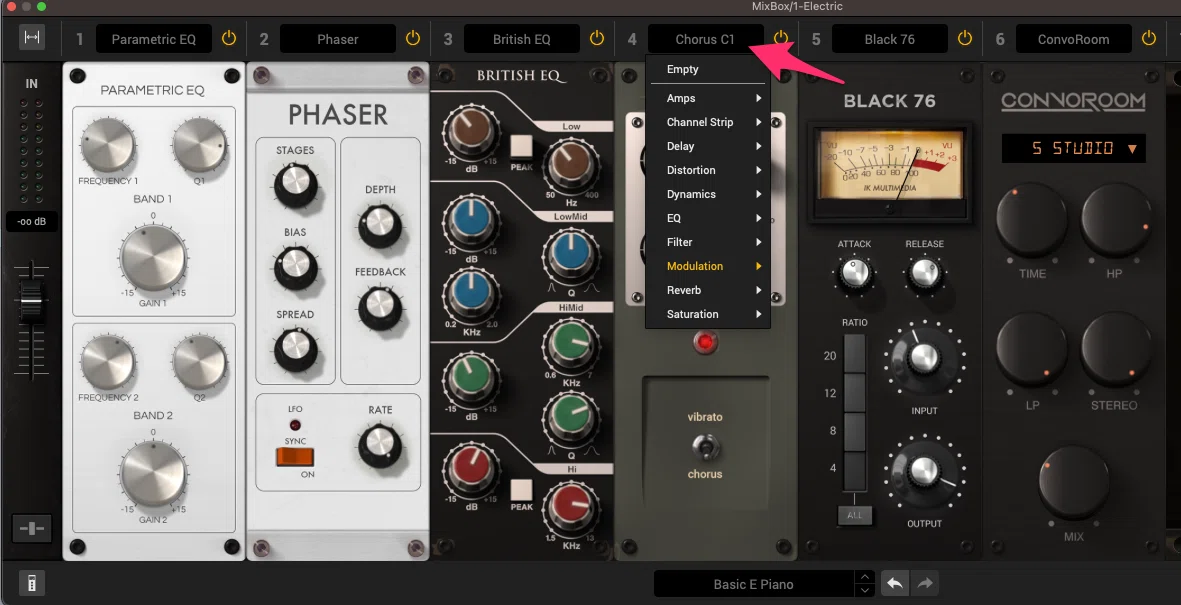The width and height of the screenshot is (1181, 605).
Task: Click the Phaser STAGES knob
Action: [x=295, y=185]
